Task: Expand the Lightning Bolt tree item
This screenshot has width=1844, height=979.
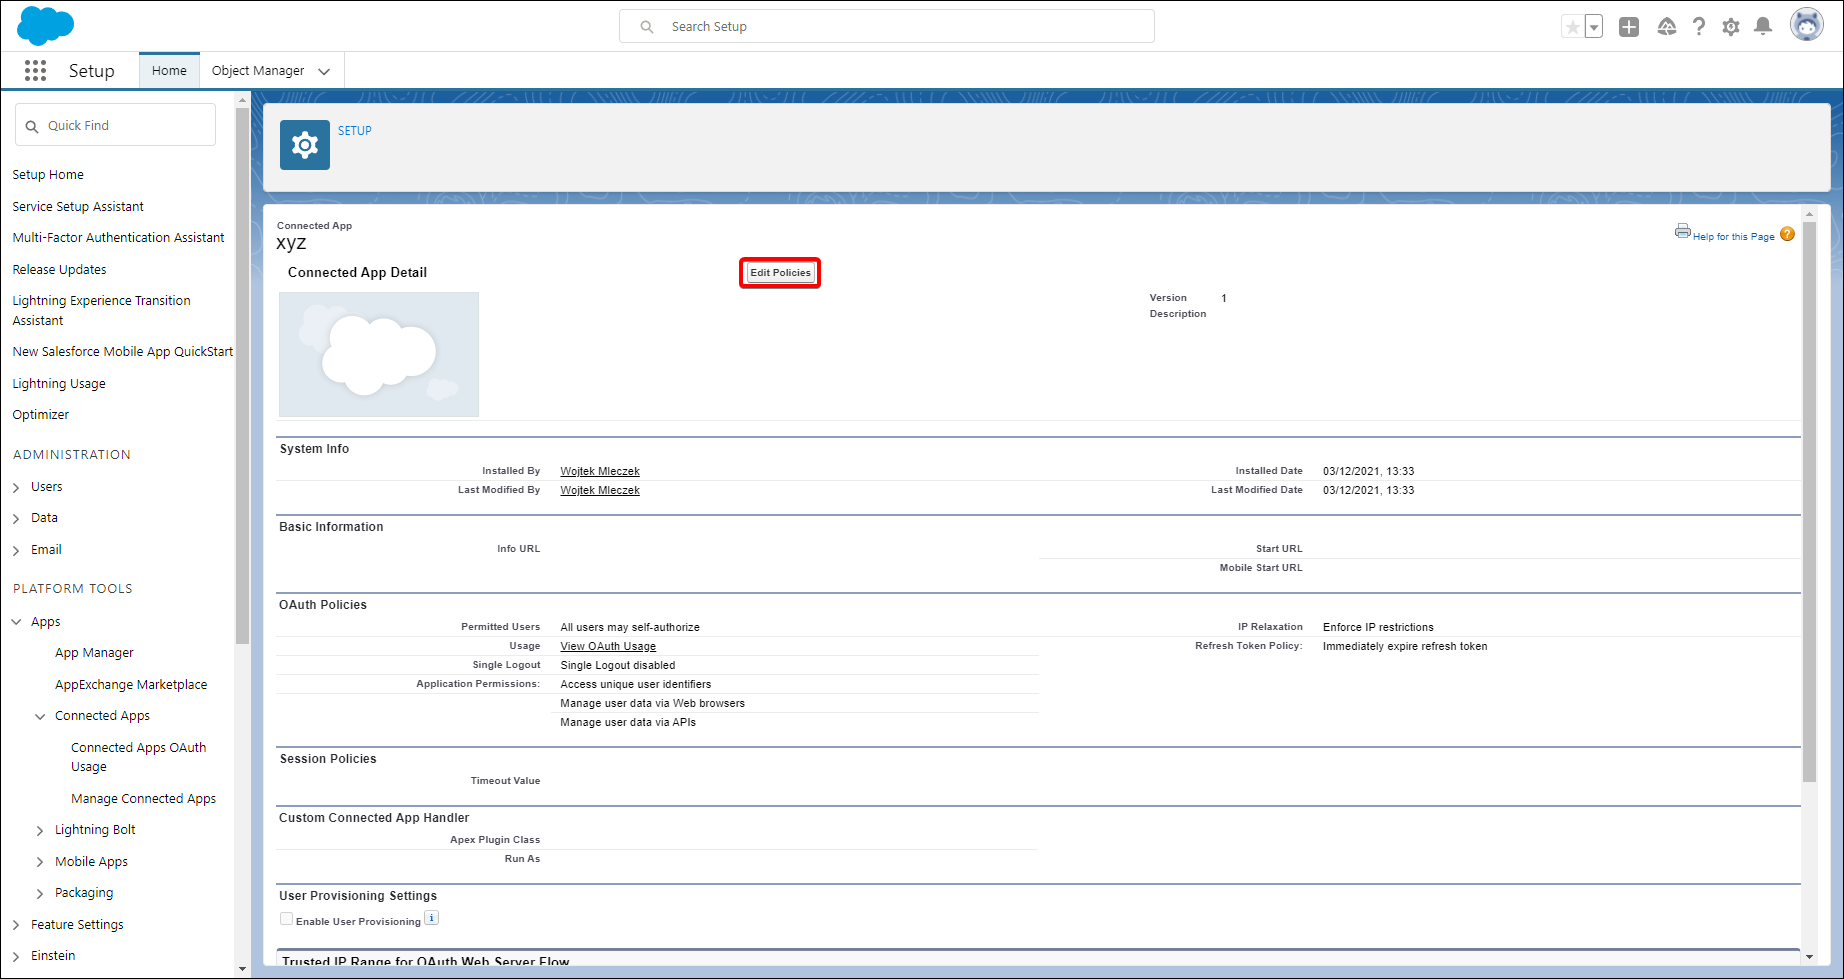Action: point(40,830)
